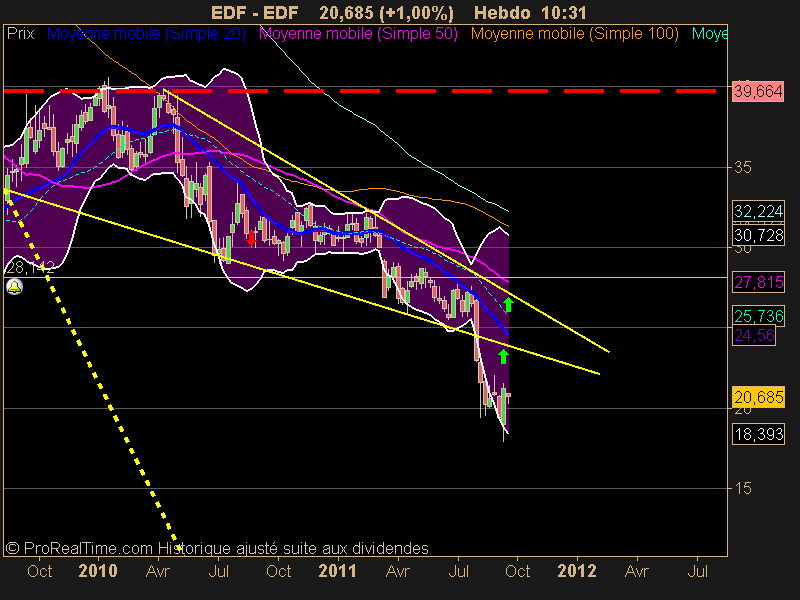Select the higher green up arrow marker
Viewport: 800px width, 600px height.
click(508, 305)
